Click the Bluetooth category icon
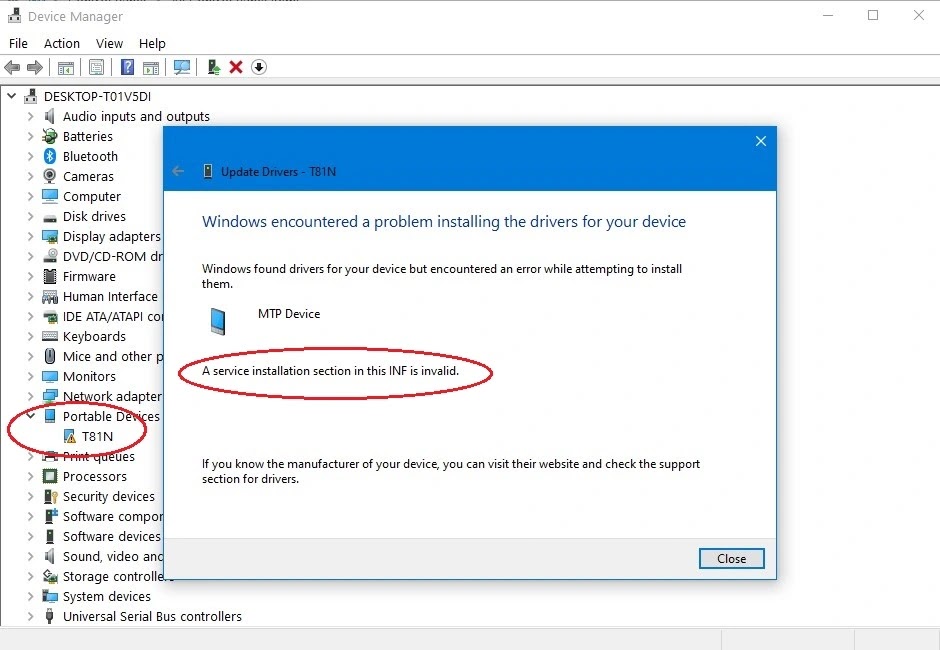This screenshot has width=940, height=650. pyautogui.click(x=50, y=157)
